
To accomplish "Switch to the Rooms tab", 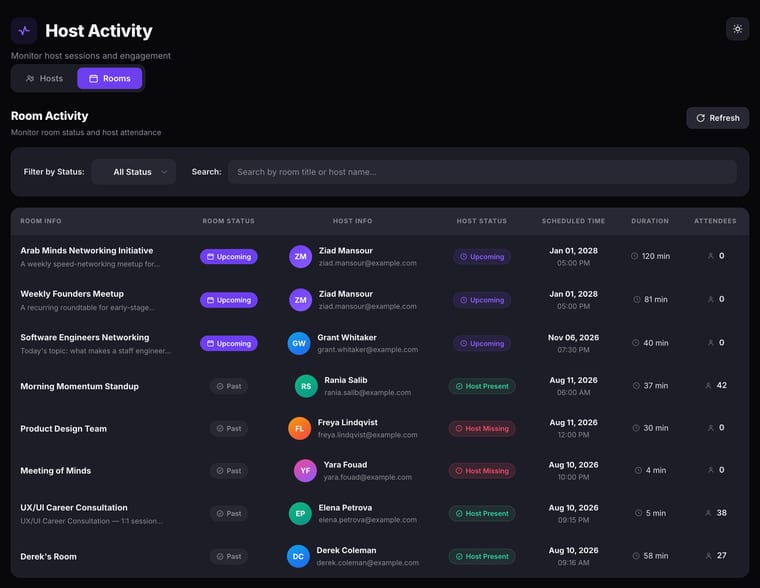I will [x=110, y=79].
